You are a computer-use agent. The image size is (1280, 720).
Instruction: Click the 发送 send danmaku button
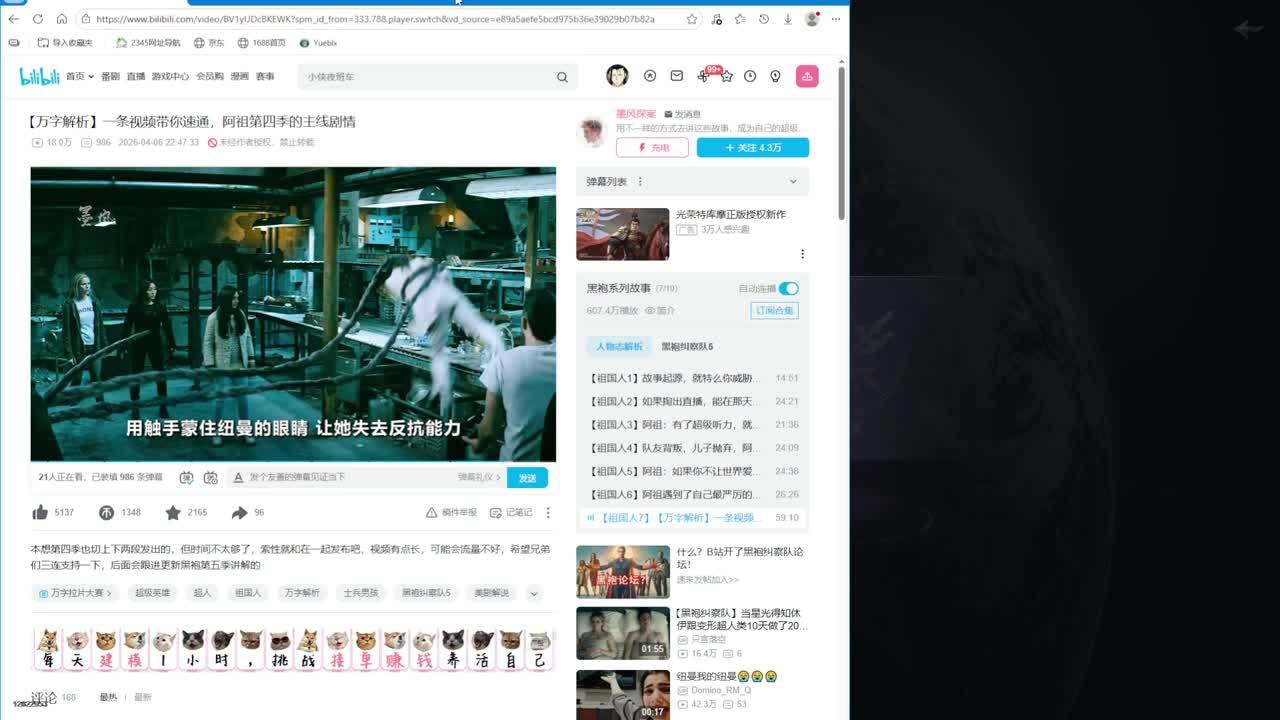pos(527,478)
